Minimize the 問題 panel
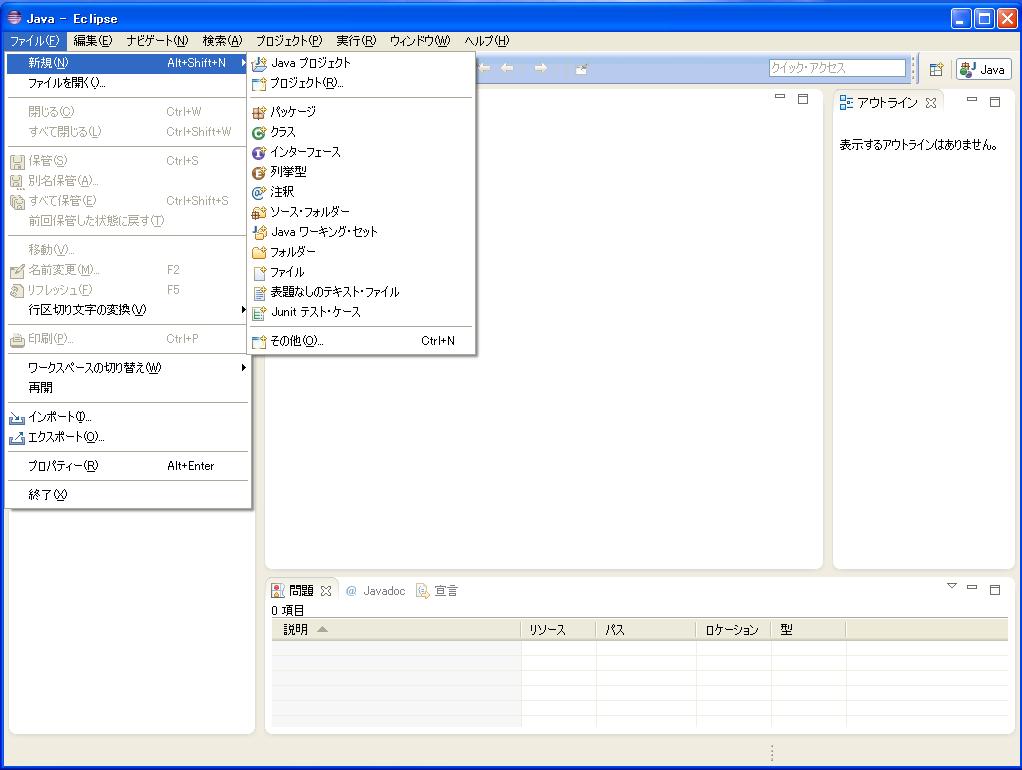Screen dimensions: 1022x770 (972, 587)
